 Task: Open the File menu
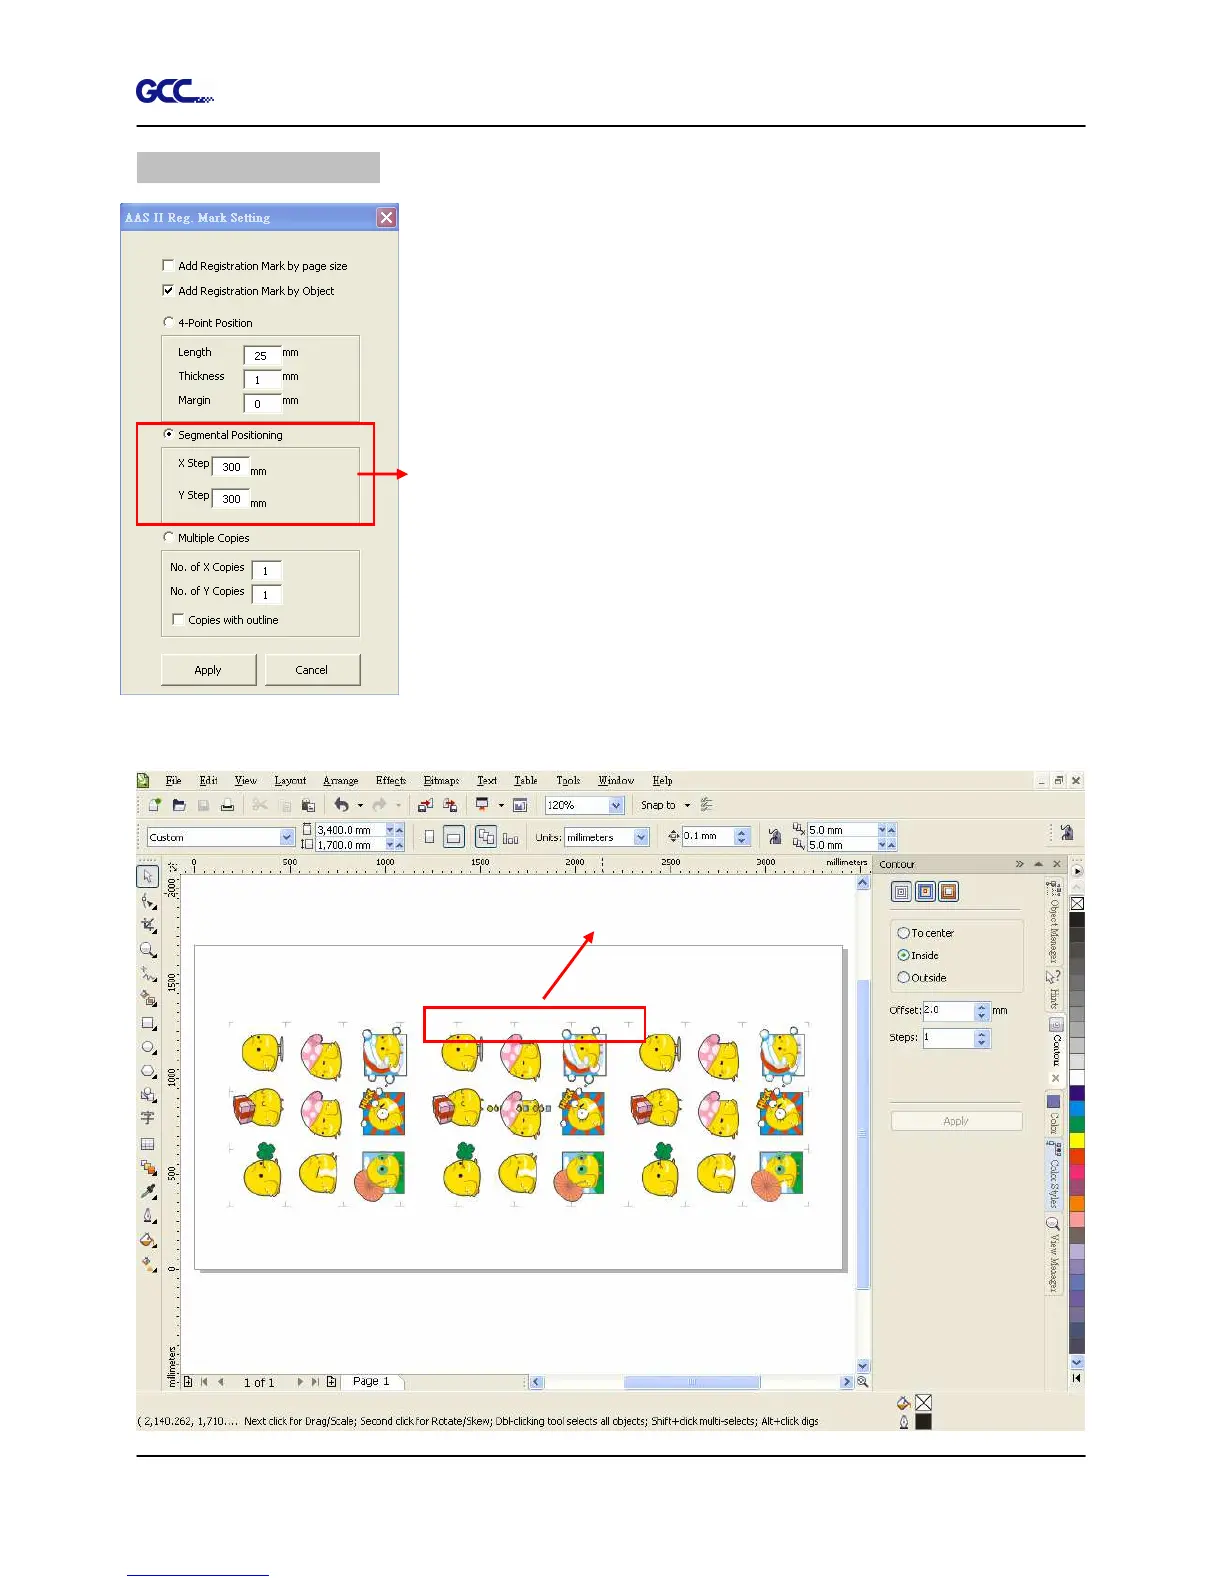tap(173, 780)
